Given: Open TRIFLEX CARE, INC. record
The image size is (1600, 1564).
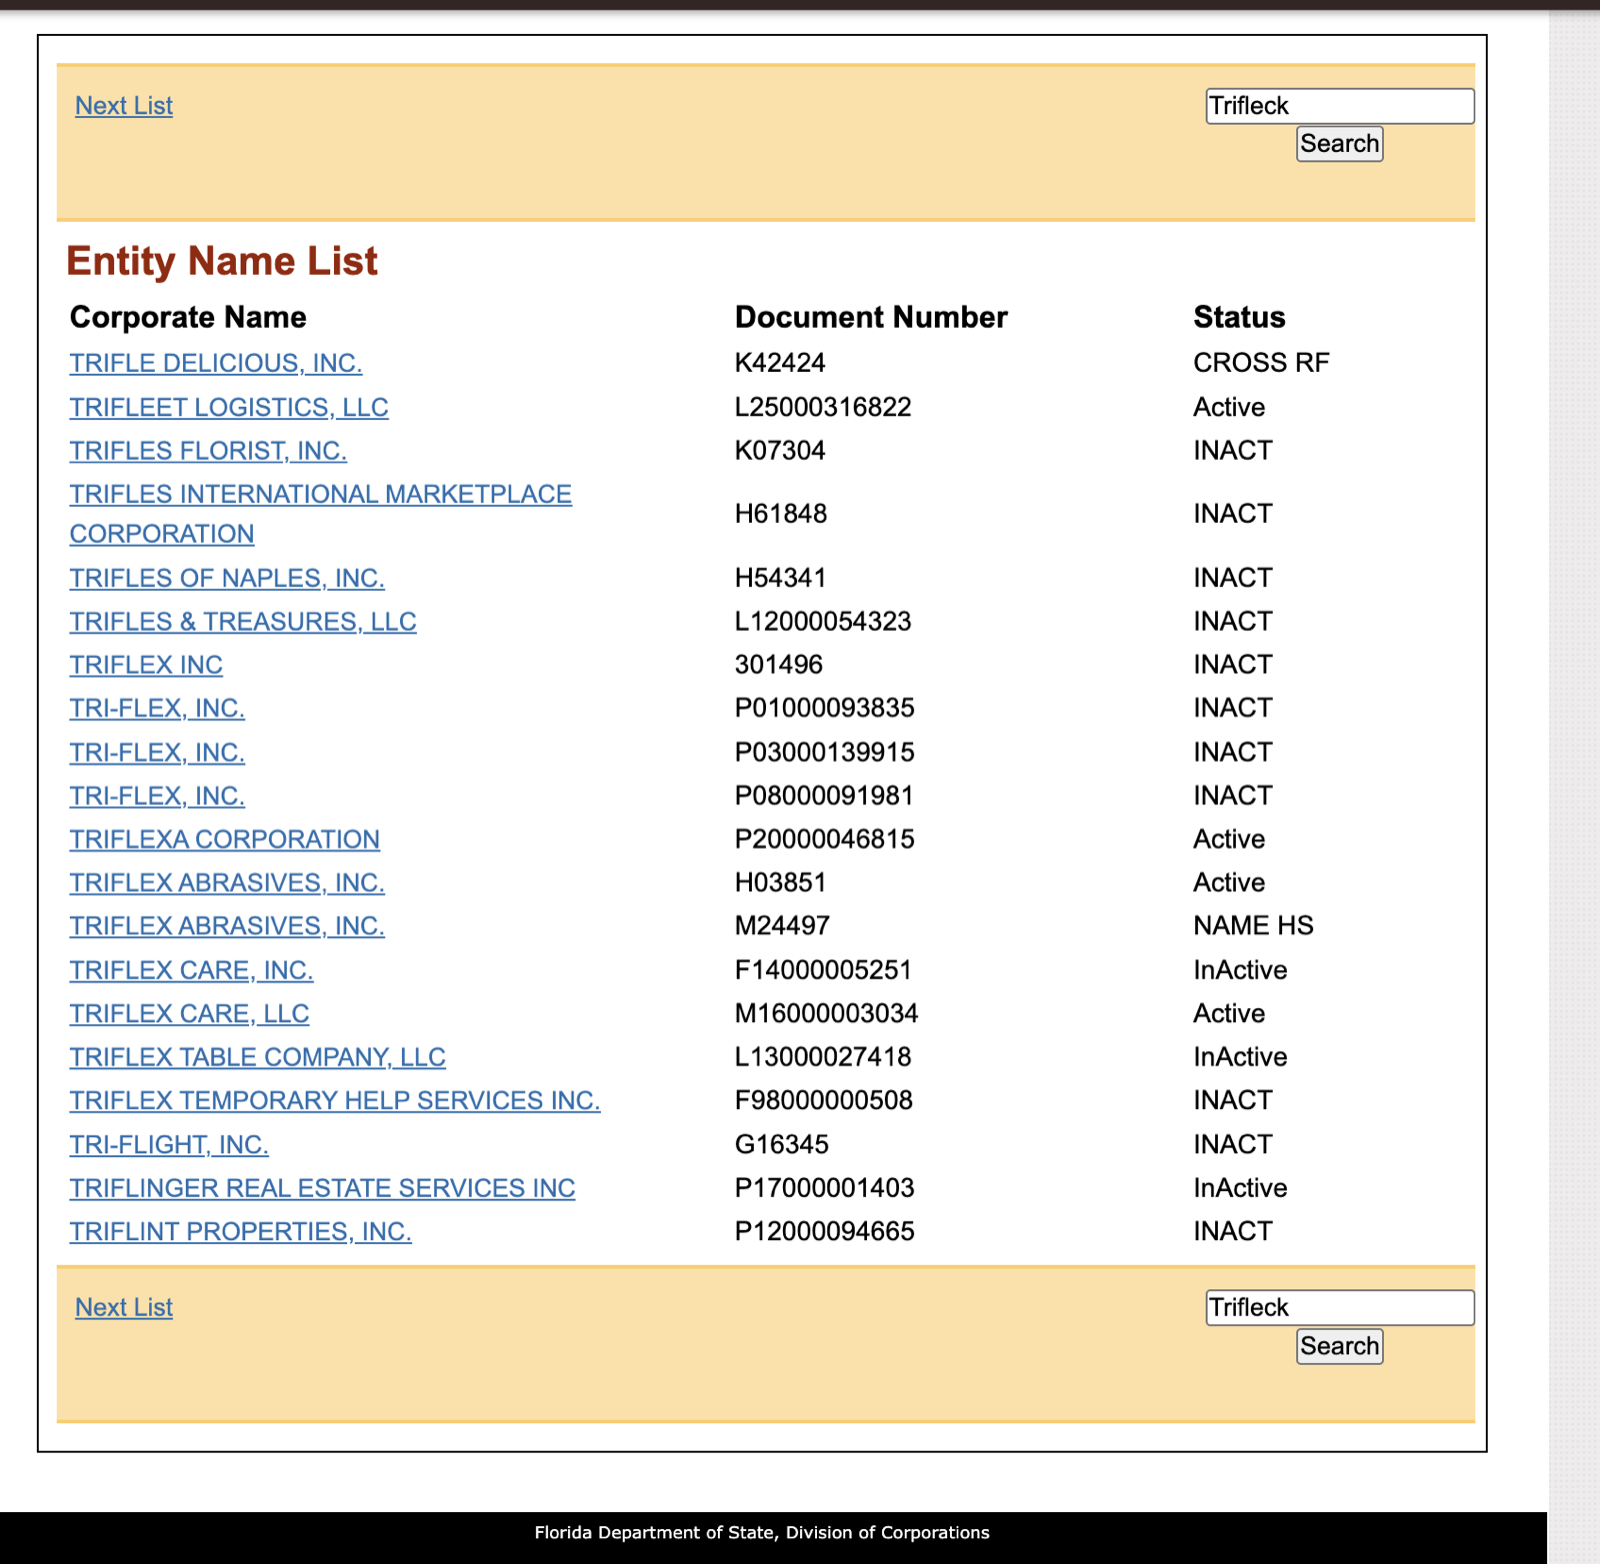Looking at the screenshot, I should [191, 970].
